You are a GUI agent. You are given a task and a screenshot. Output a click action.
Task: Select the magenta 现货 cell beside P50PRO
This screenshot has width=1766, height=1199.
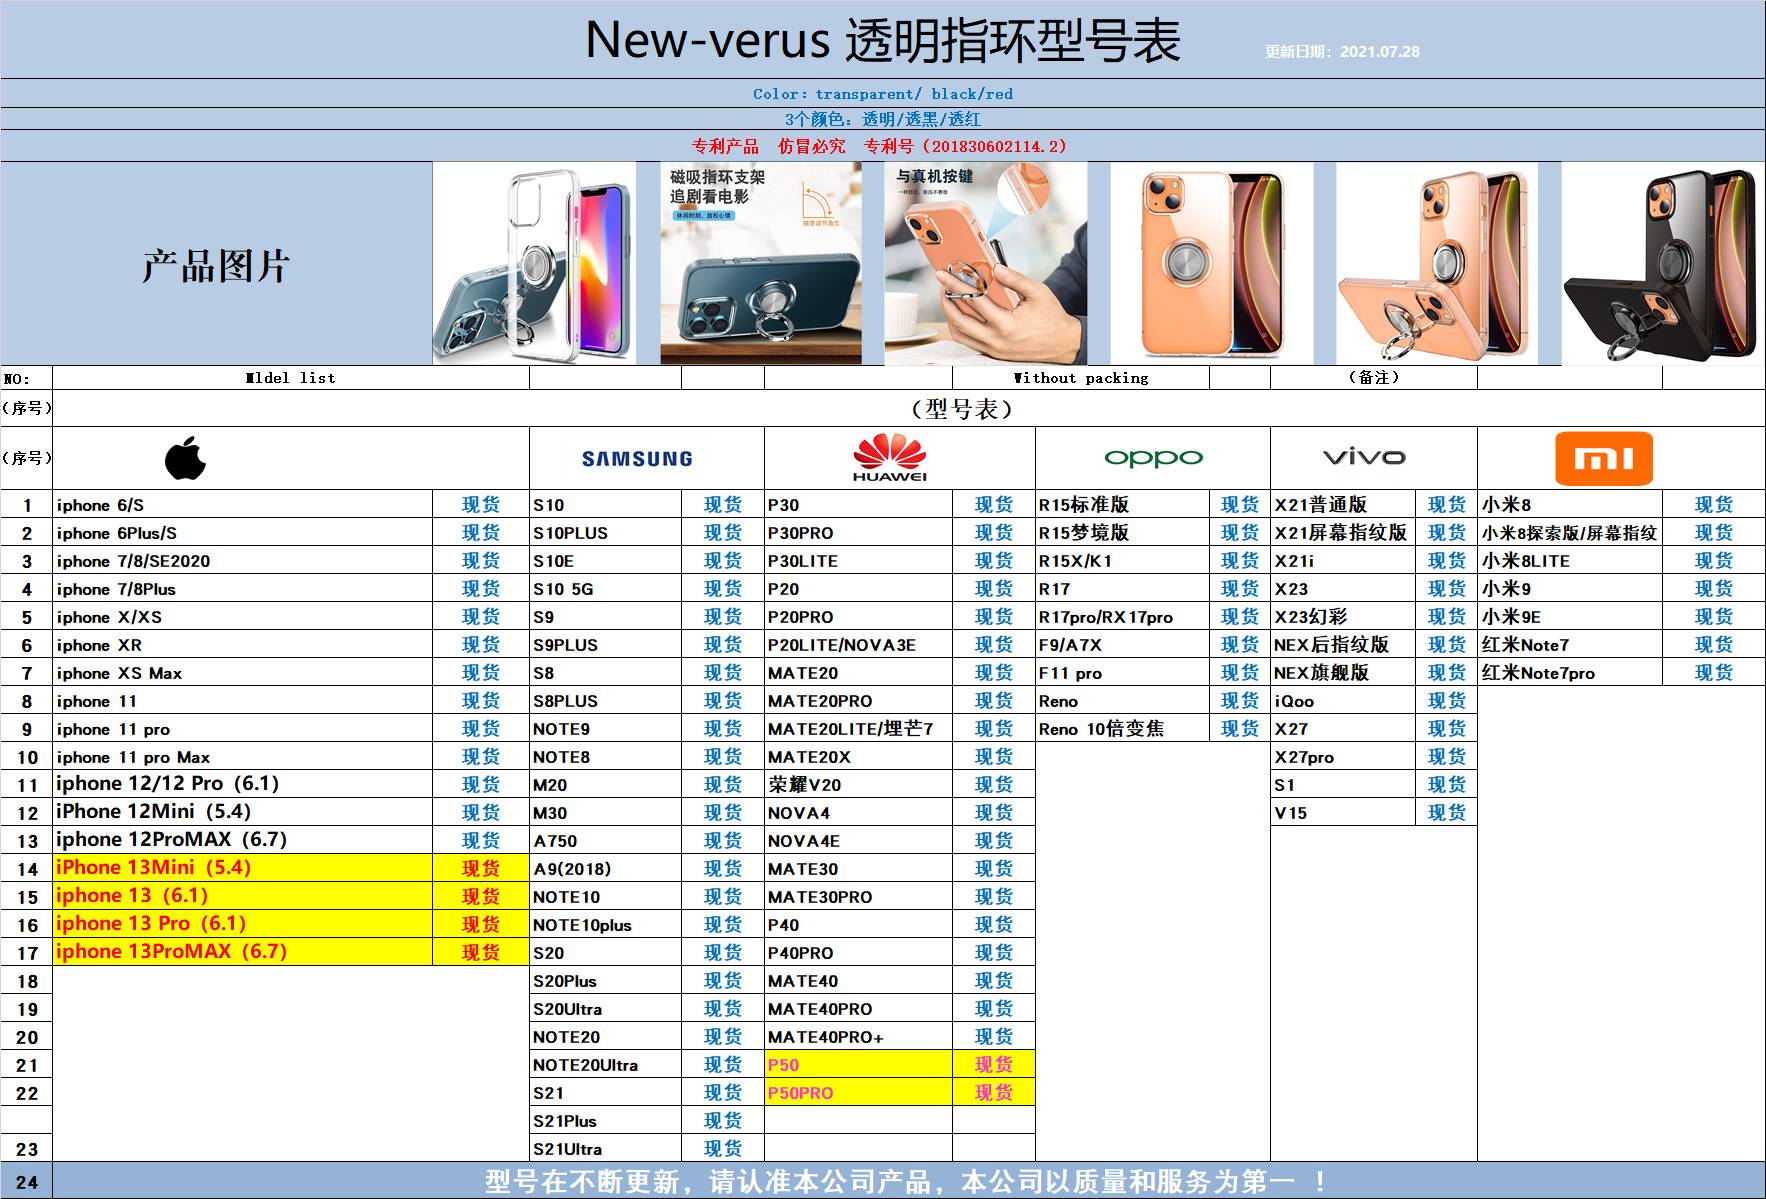pyautogui.click(x=994, y=1092)
